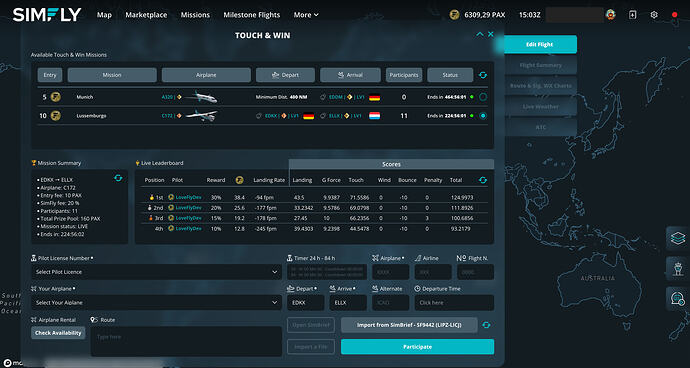Open the Missions menu
Screen dimensions: 690x368
click(x=195, y=15)
